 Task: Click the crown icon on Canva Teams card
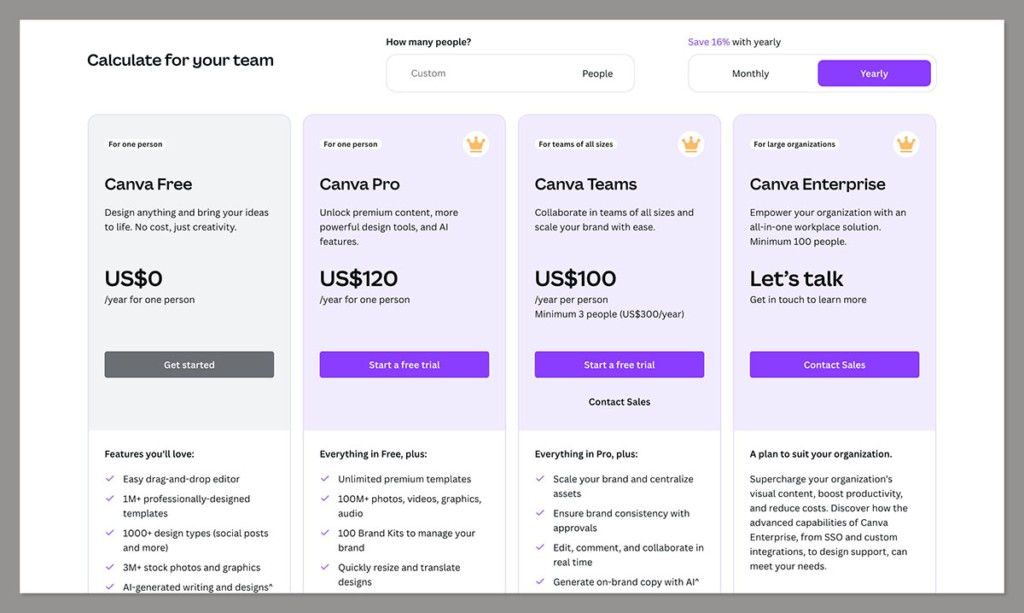tap(690, 143)
